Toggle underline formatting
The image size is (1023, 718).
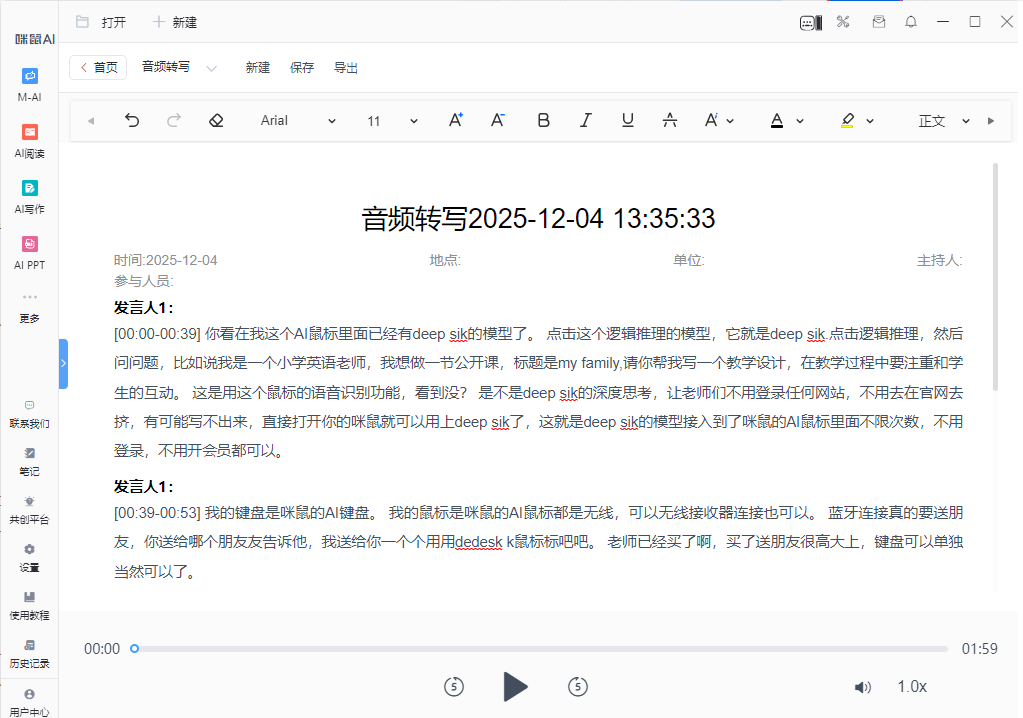pyautogui.click(x=628, y=121)
